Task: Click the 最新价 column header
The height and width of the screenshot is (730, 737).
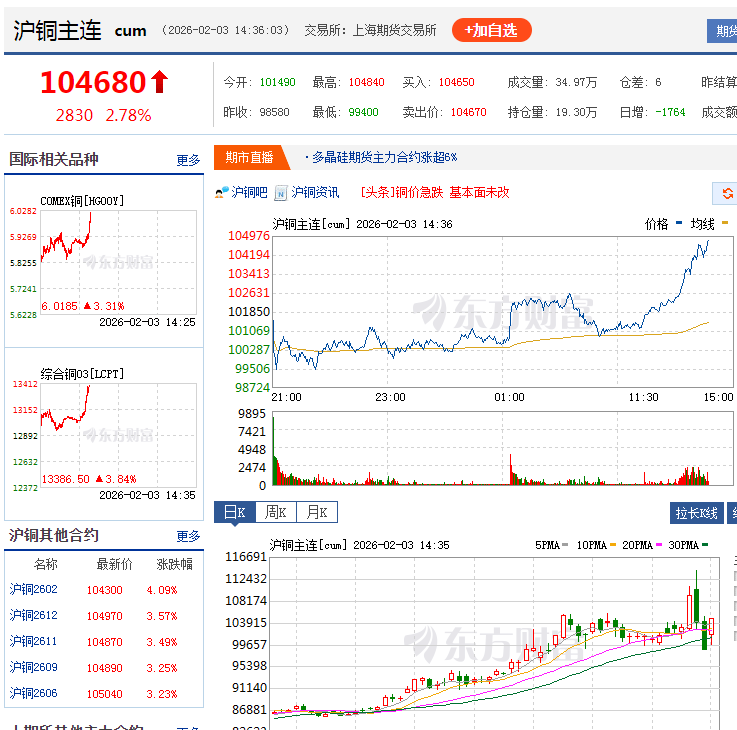Action: (114, 564)
